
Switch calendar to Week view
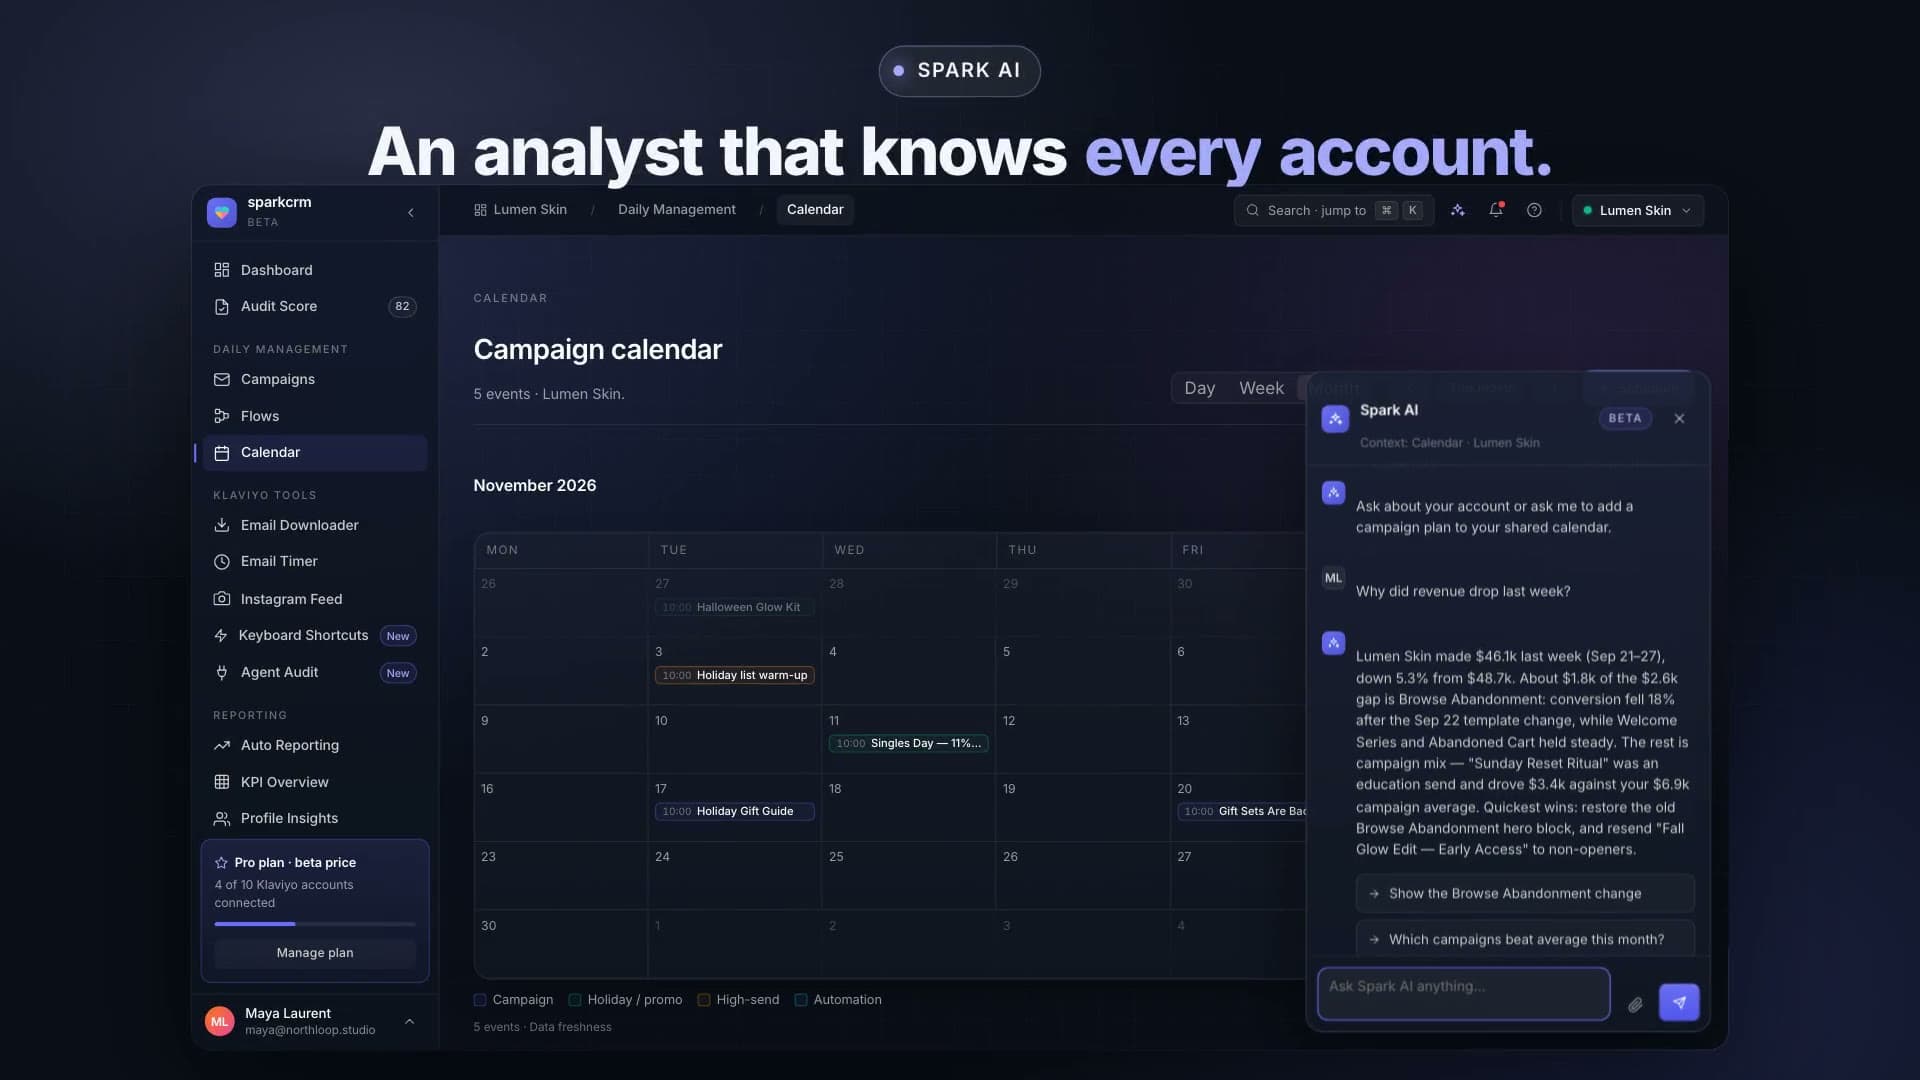pyautogui.click(x=1261, y=388)
